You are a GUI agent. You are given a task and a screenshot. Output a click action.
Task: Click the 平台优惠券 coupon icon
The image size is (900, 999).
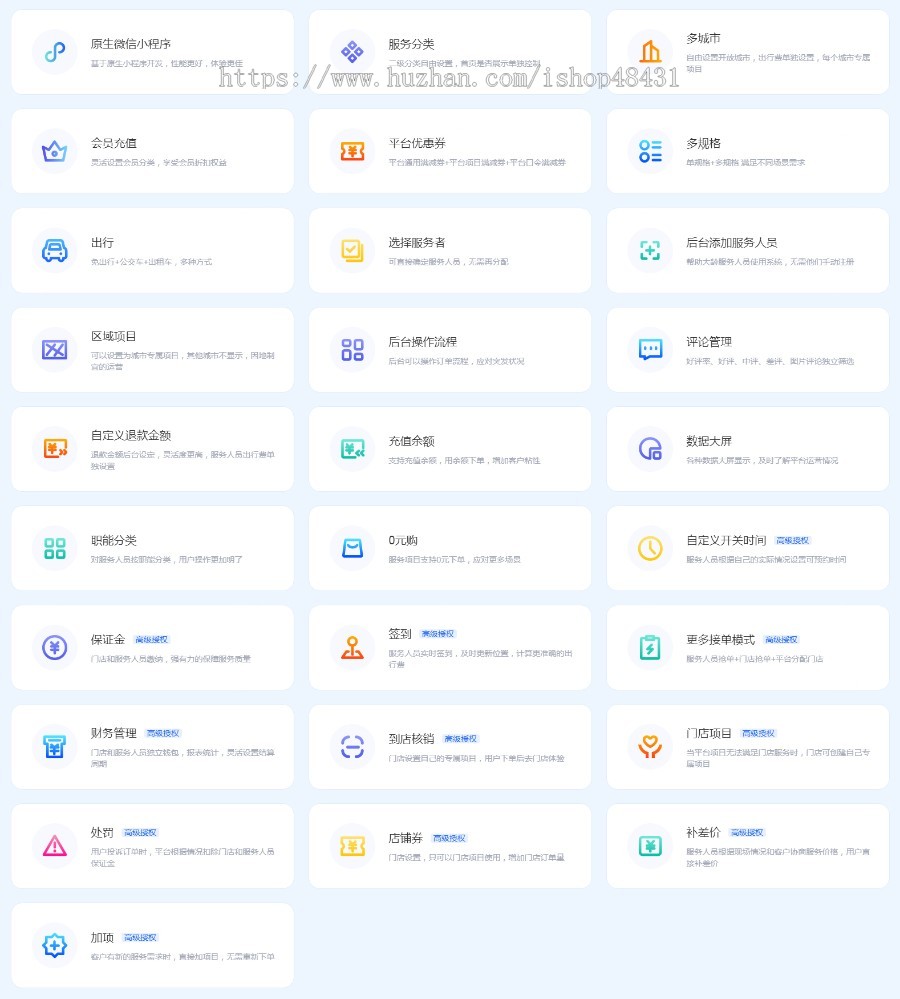coord(352,151)
